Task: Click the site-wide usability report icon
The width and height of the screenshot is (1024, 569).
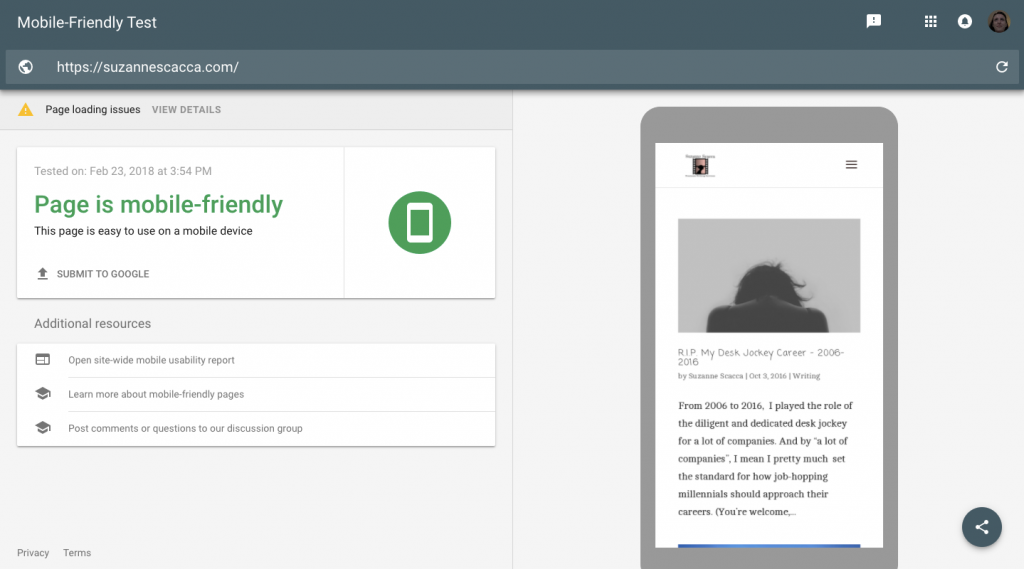Action: (x=42, y=360)
